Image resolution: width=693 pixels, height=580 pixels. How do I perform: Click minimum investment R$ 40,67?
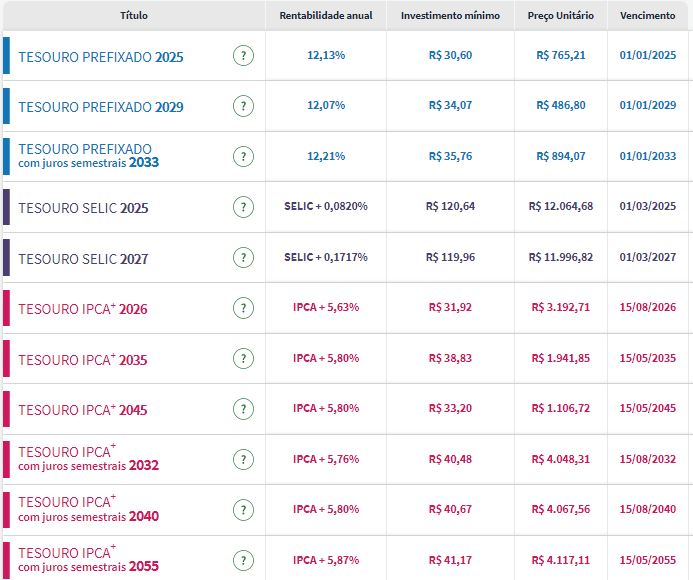click(450, 509)
